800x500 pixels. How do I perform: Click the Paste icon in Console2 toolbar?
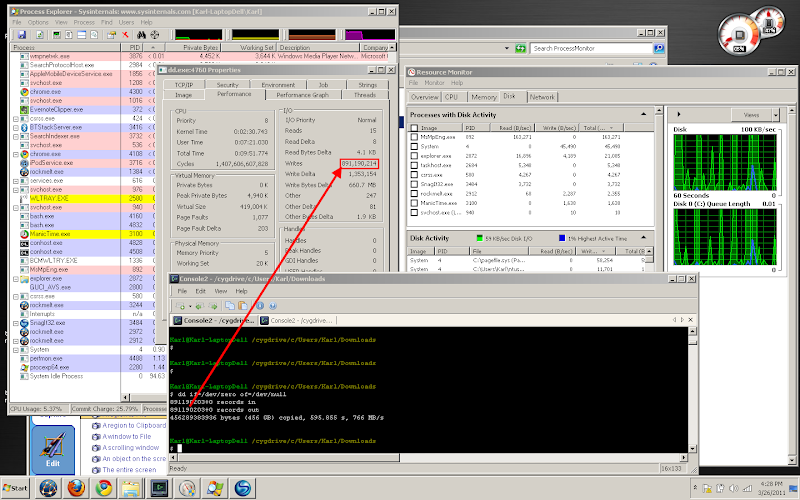pyautogui.click(x=243, y=306)
